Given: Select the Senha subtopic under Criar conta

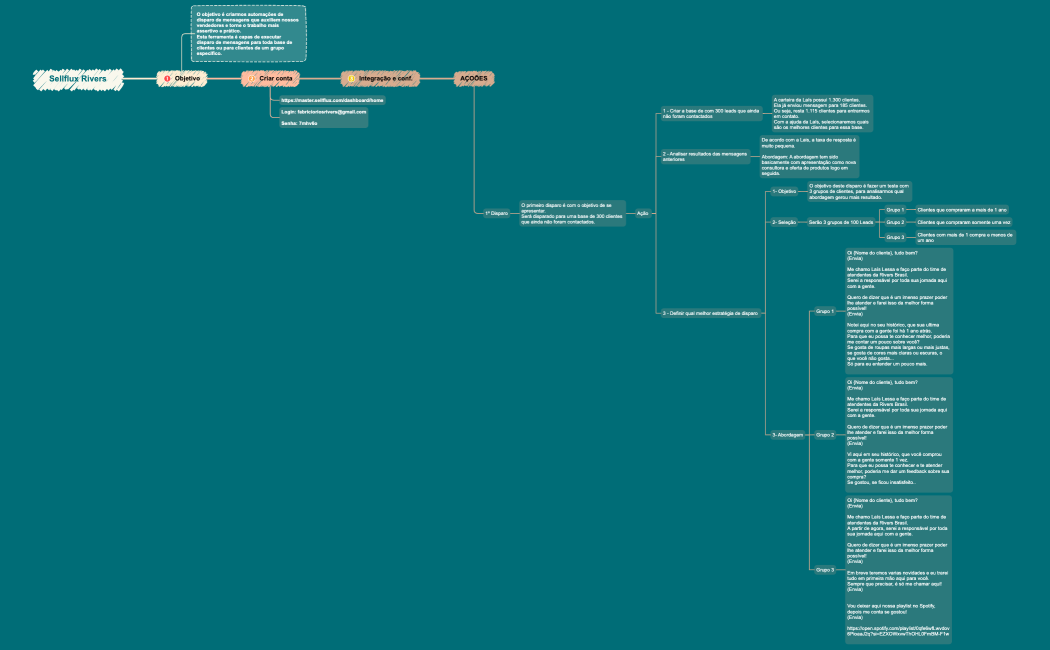Looking at the screenshot, I should point(299,123).
